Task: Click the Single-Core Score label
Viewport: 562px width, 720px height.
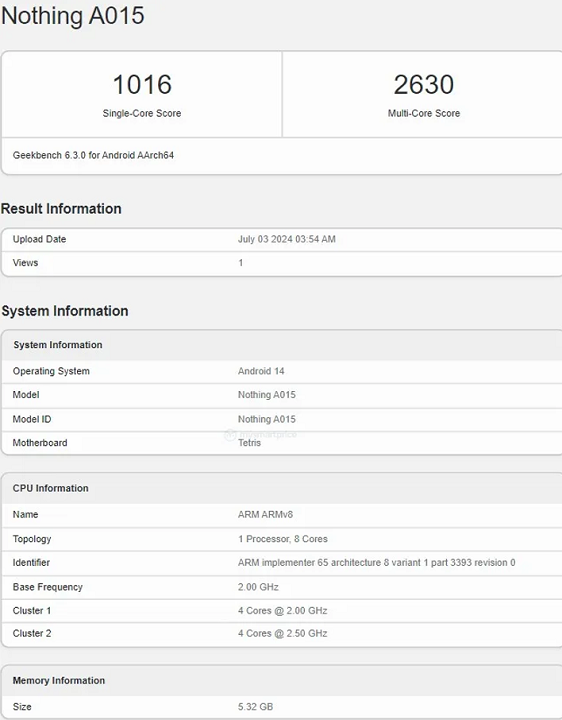Action: (142, 113)
